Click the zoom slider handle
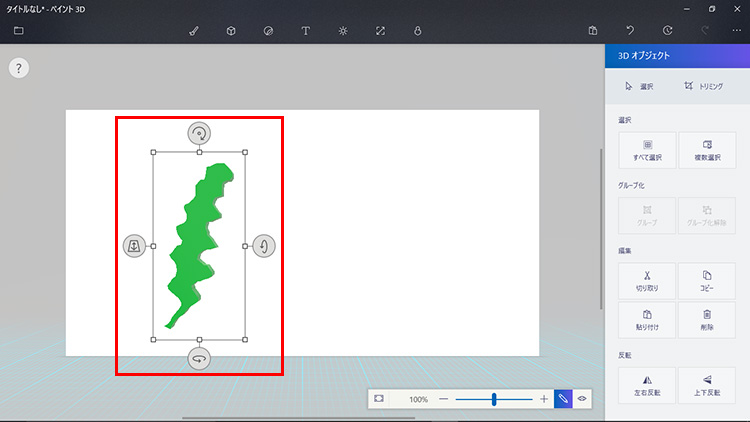The width and height of the screenshot is (750, 422). (494, 398)
